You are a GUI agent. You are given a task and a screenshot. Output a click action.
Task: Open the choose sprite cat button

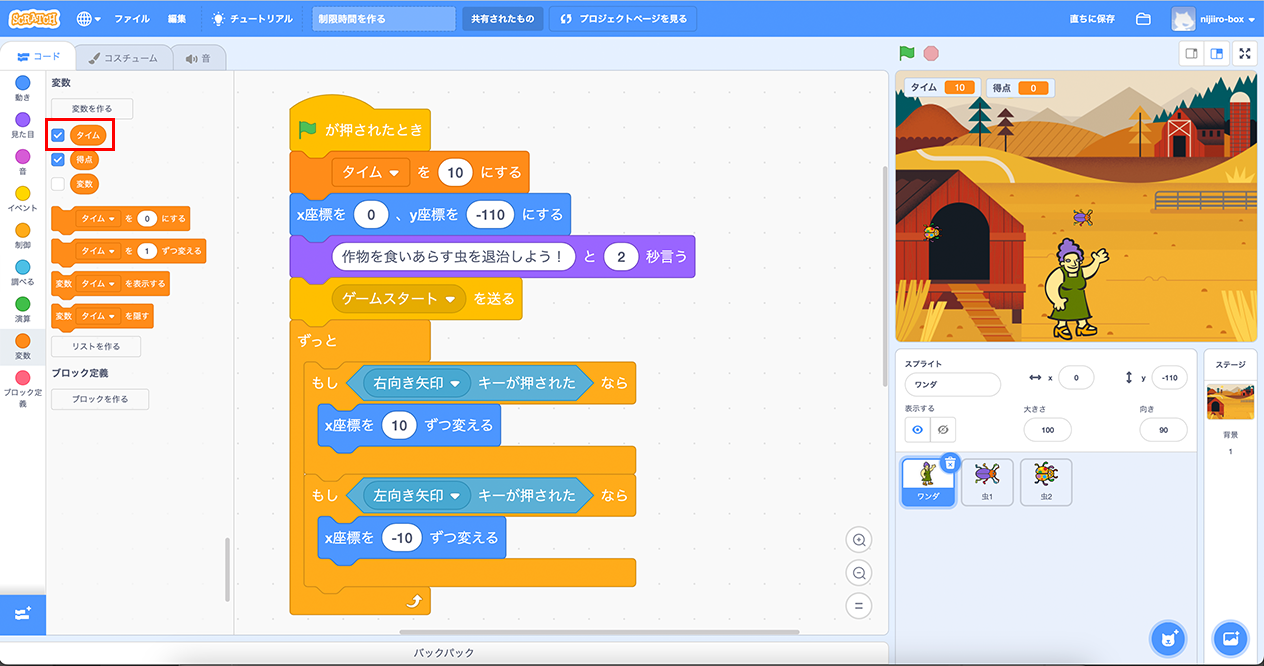[x=1167, y=637]
